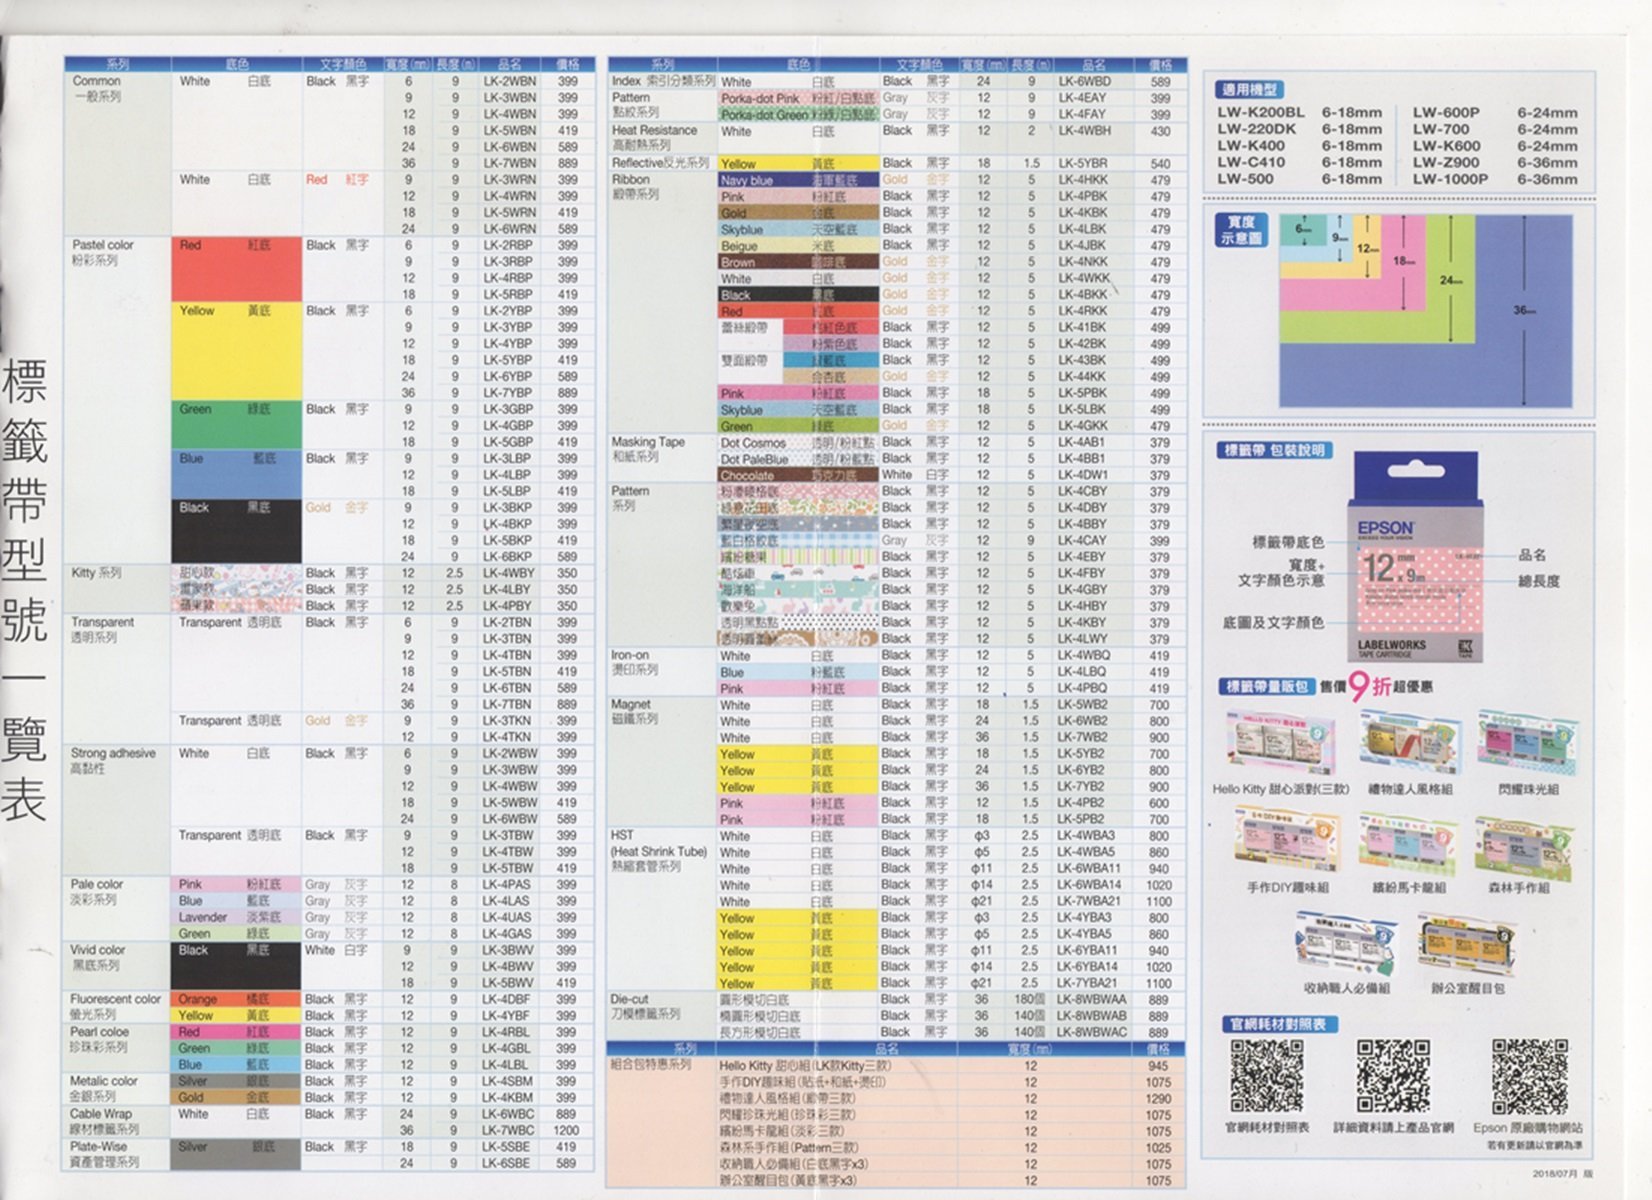Viewport: 1652px width, 1200px height.
Task: Select the Ribbon Navy blue swatch
Action: point(797,180)
